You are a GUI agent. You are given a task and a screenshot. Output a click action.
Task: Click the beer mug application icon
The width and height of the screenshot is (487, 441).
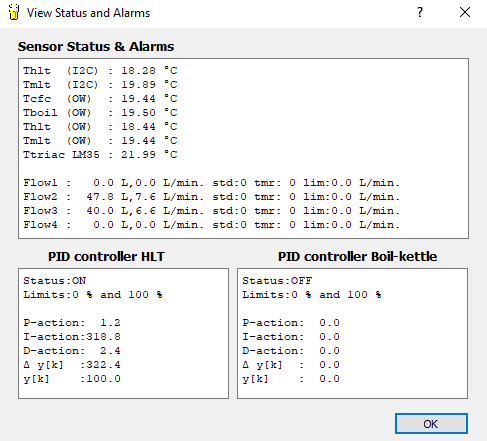14,12
